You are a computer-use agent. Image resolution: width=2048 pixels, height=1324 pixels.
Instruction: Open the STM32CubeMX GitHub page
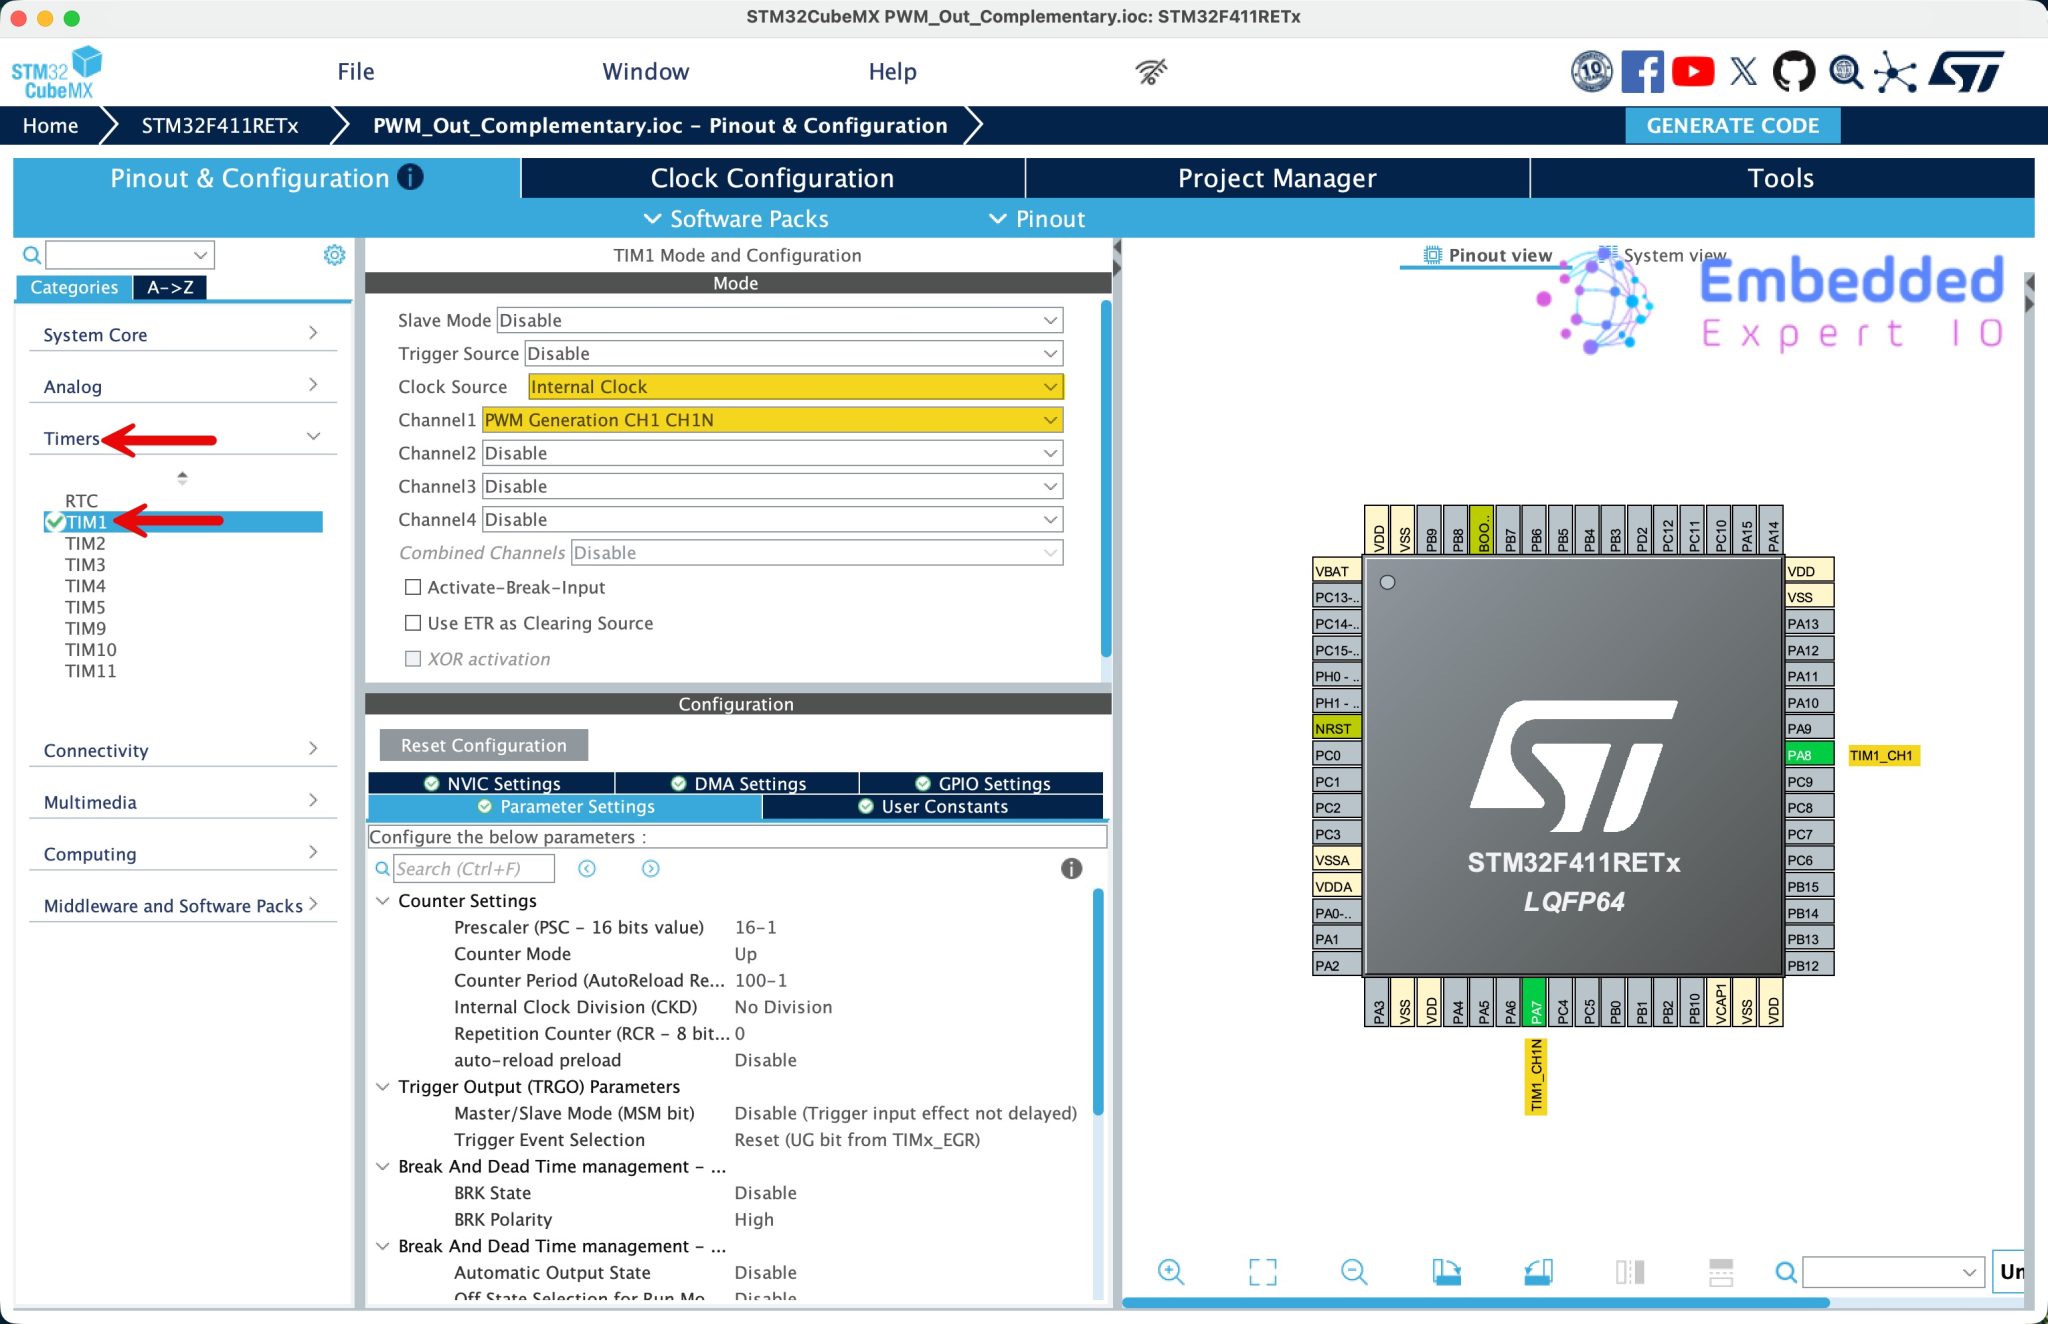(x=1793, y=71)
